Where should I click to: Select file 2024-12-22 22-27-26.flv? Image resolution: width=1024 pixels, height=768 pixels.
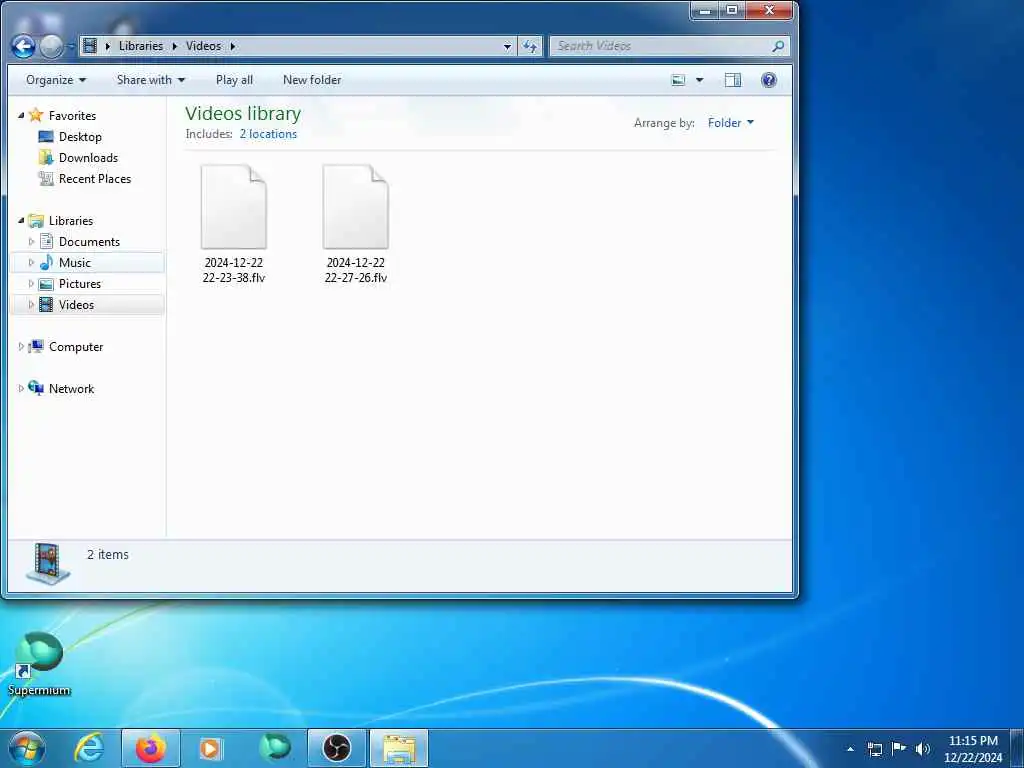tap(356, 224)
